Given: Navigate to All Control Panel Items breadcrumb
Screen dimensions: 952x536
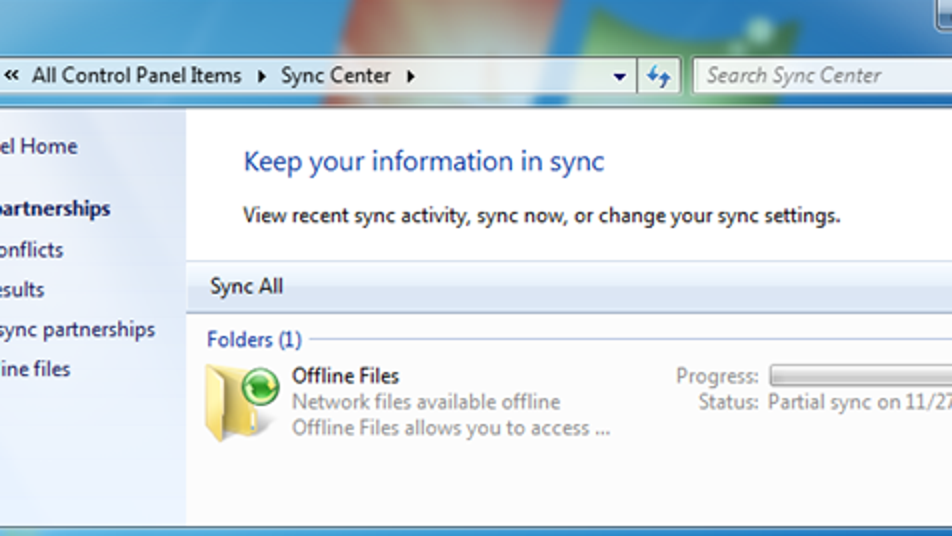Looking at the screenshot, I should [x=136, y=76].
